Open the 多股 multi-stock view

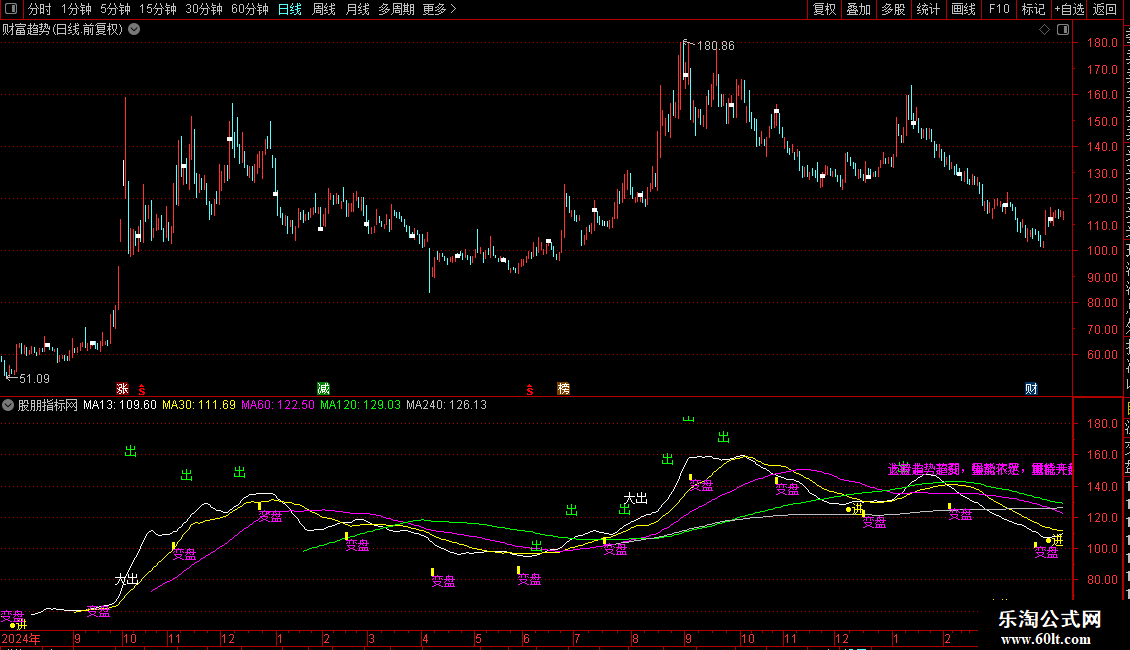click(894, 9)
